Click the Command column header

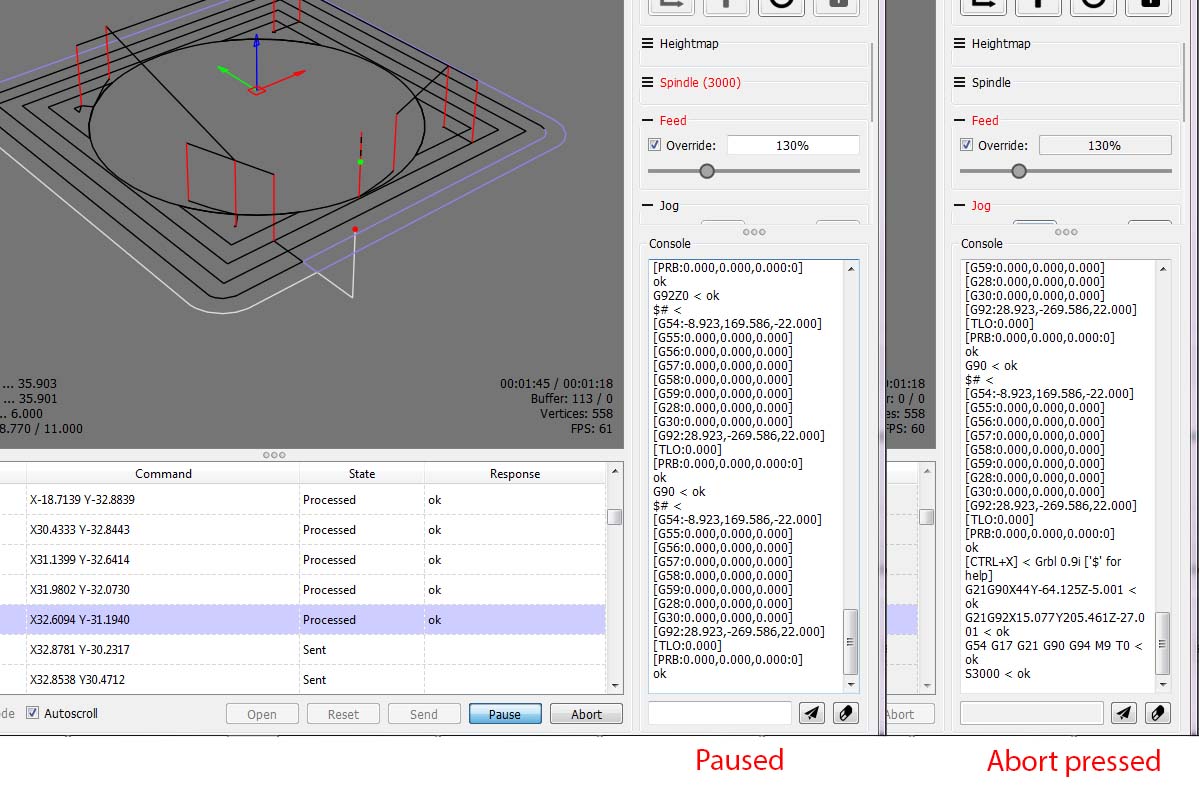click(163, 474)
